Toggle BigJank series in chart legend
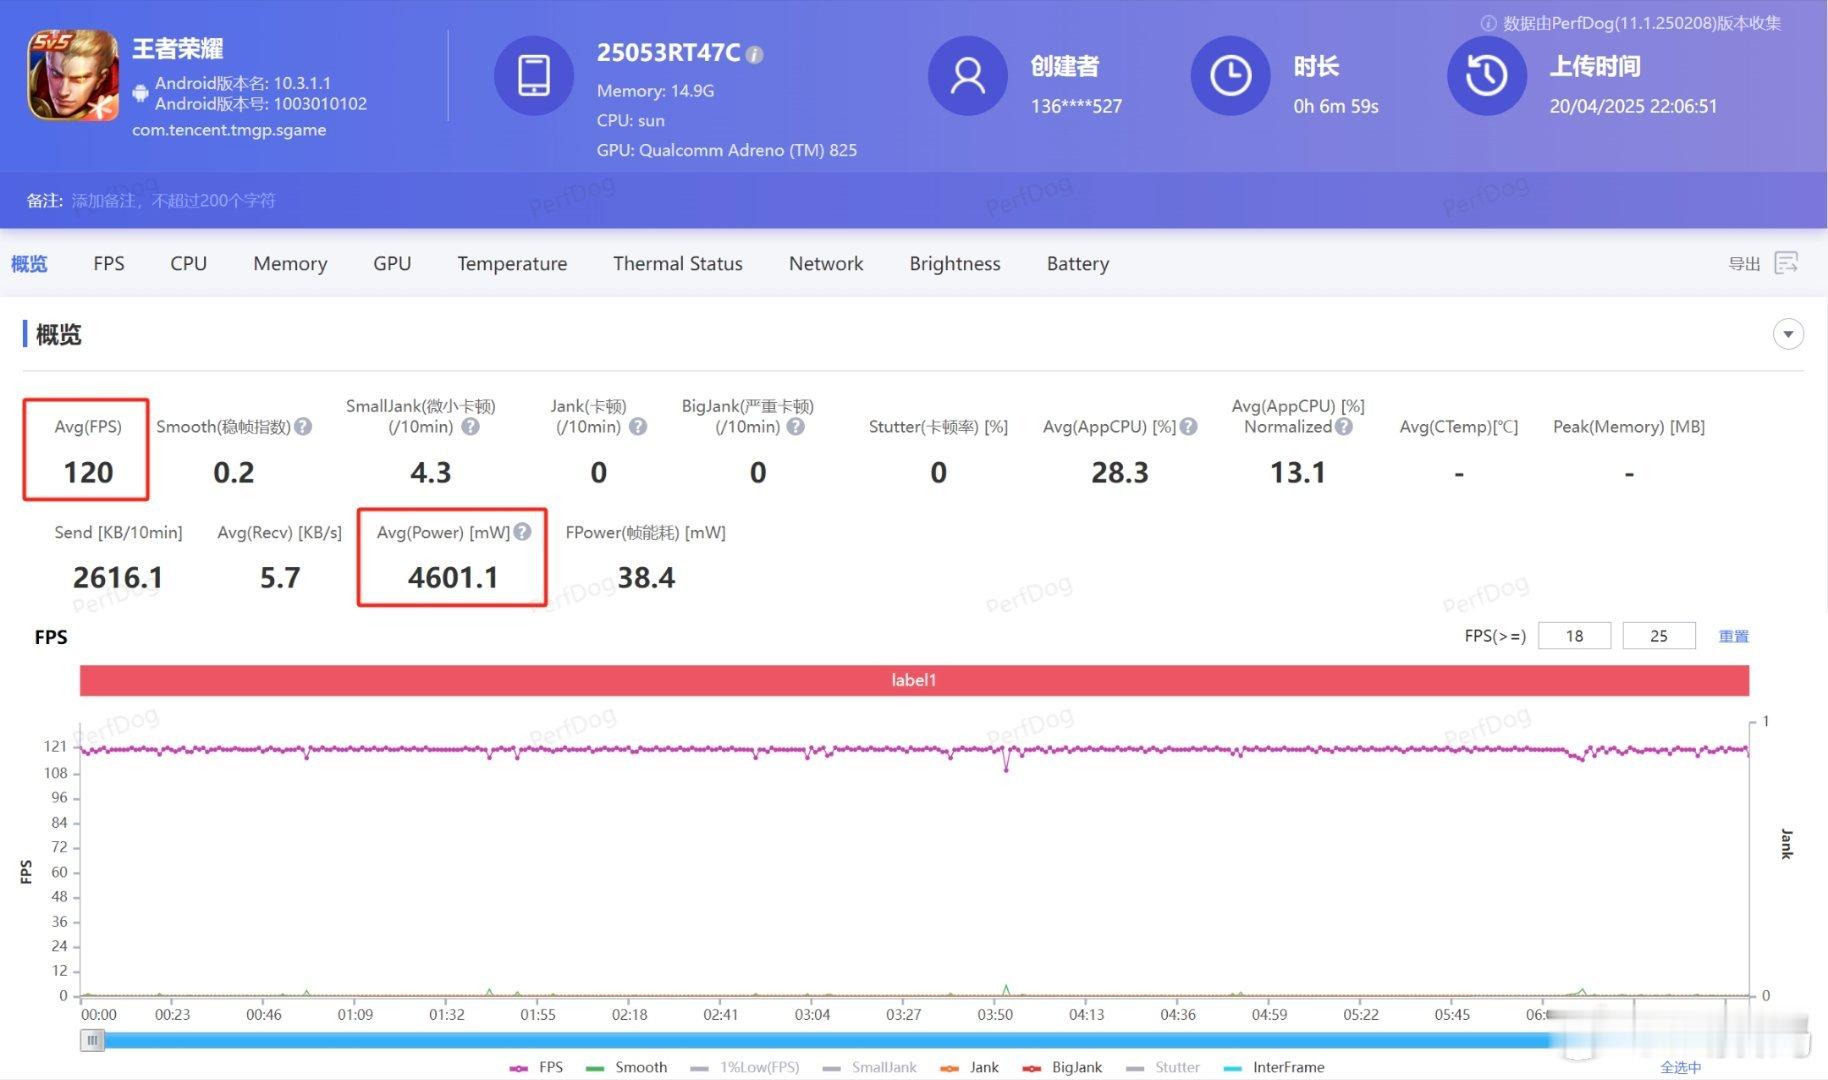Screen dimensions: 1828x1080 tap(1062, 1067)
